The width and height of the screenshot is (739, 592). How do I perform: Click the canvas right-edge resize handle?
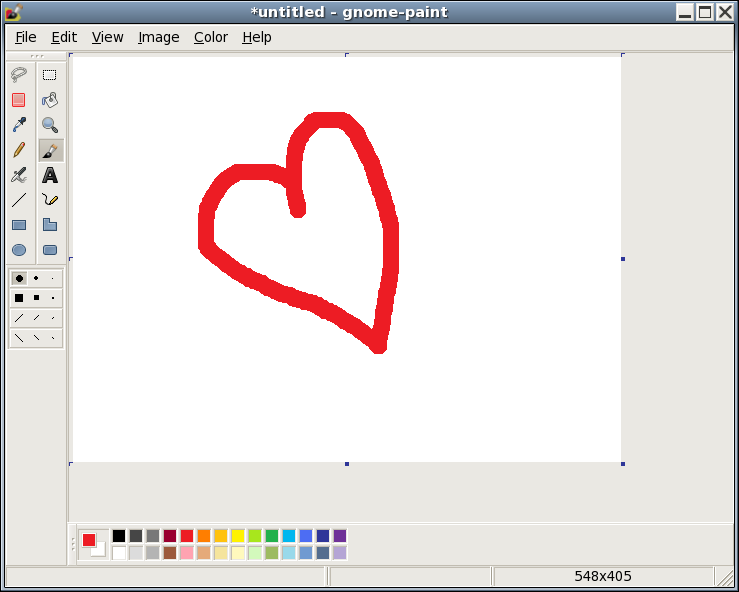coord(623,259)
